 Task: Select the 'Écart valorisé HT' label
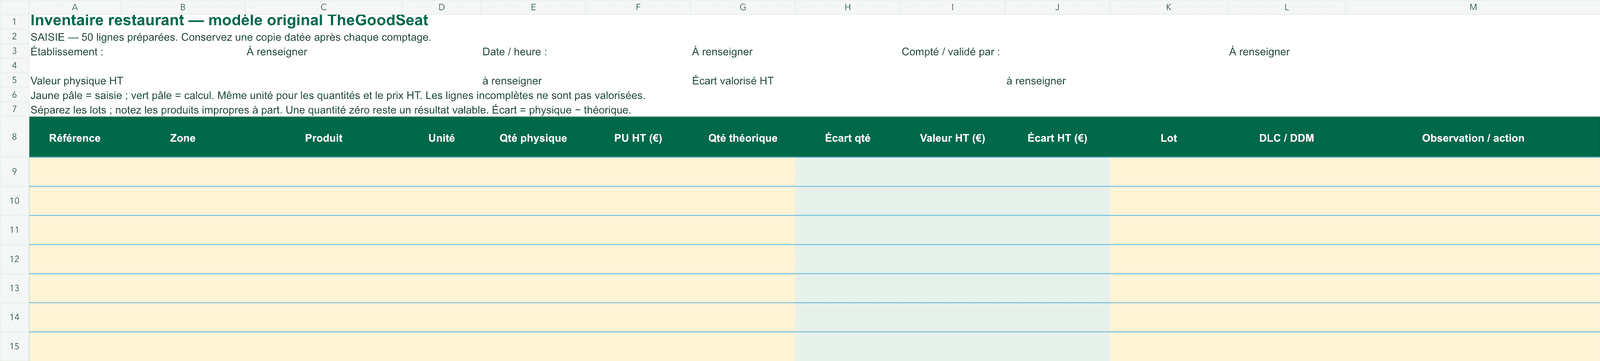click(733, 81)
